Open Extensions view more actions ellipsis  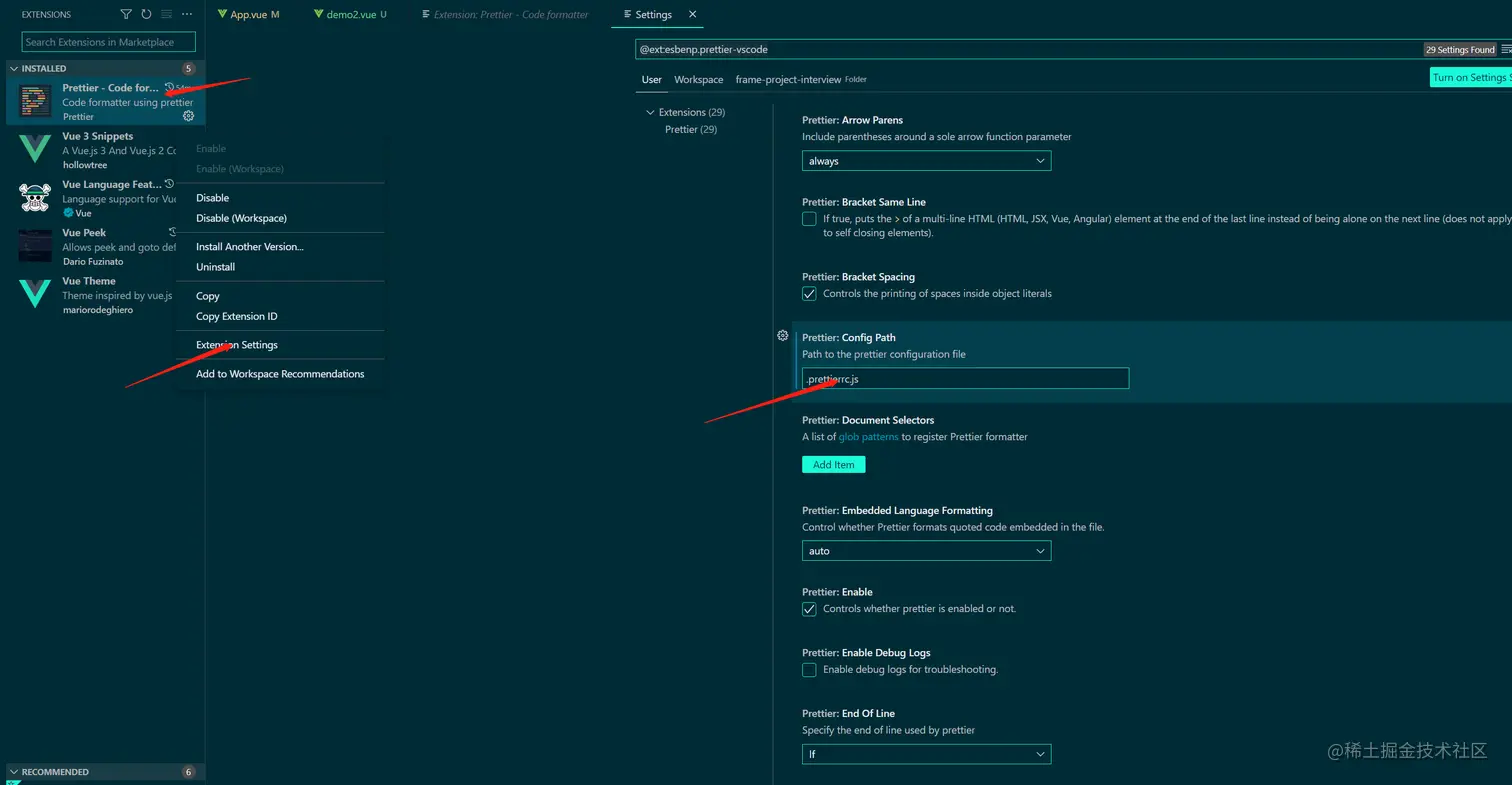pos(187,15)
